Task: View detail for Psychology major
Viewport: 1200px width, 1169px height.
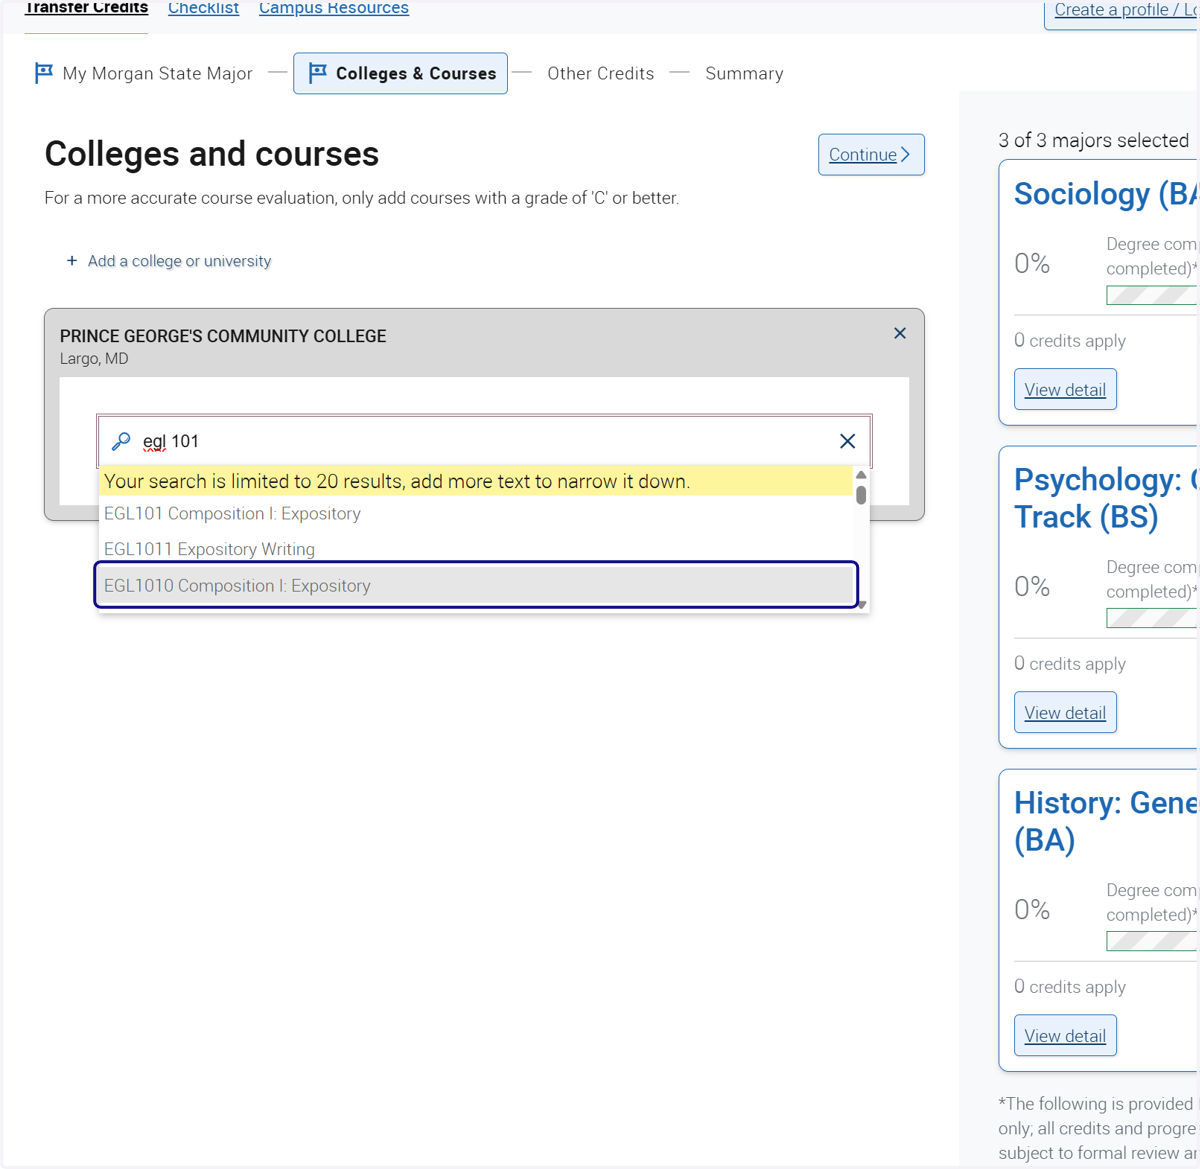Action: 1065,713
